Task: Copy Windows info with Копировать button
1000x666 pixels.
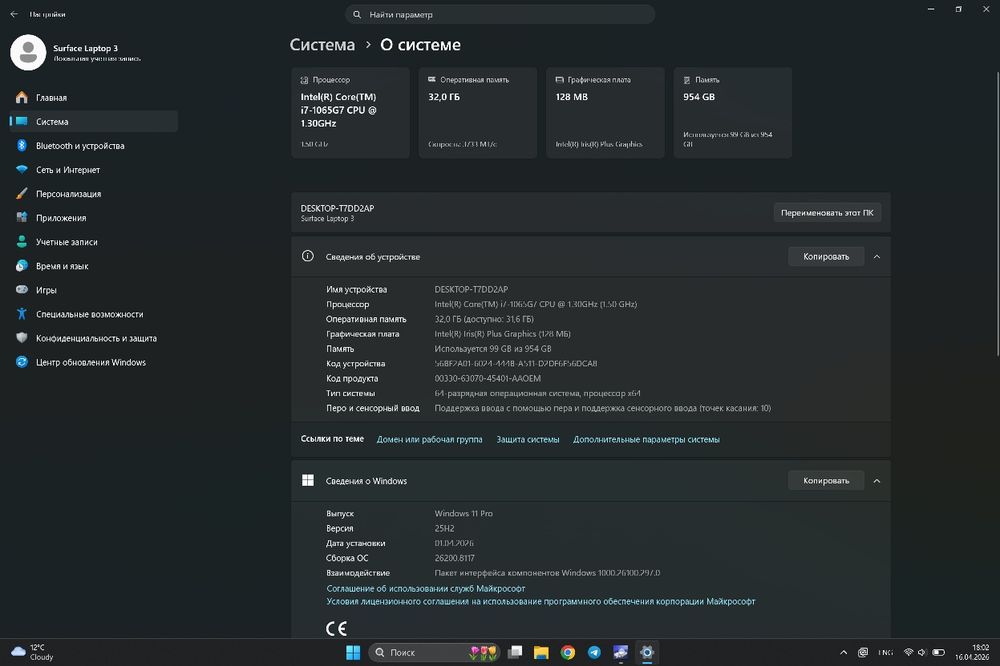Action: tap(826, 480)
